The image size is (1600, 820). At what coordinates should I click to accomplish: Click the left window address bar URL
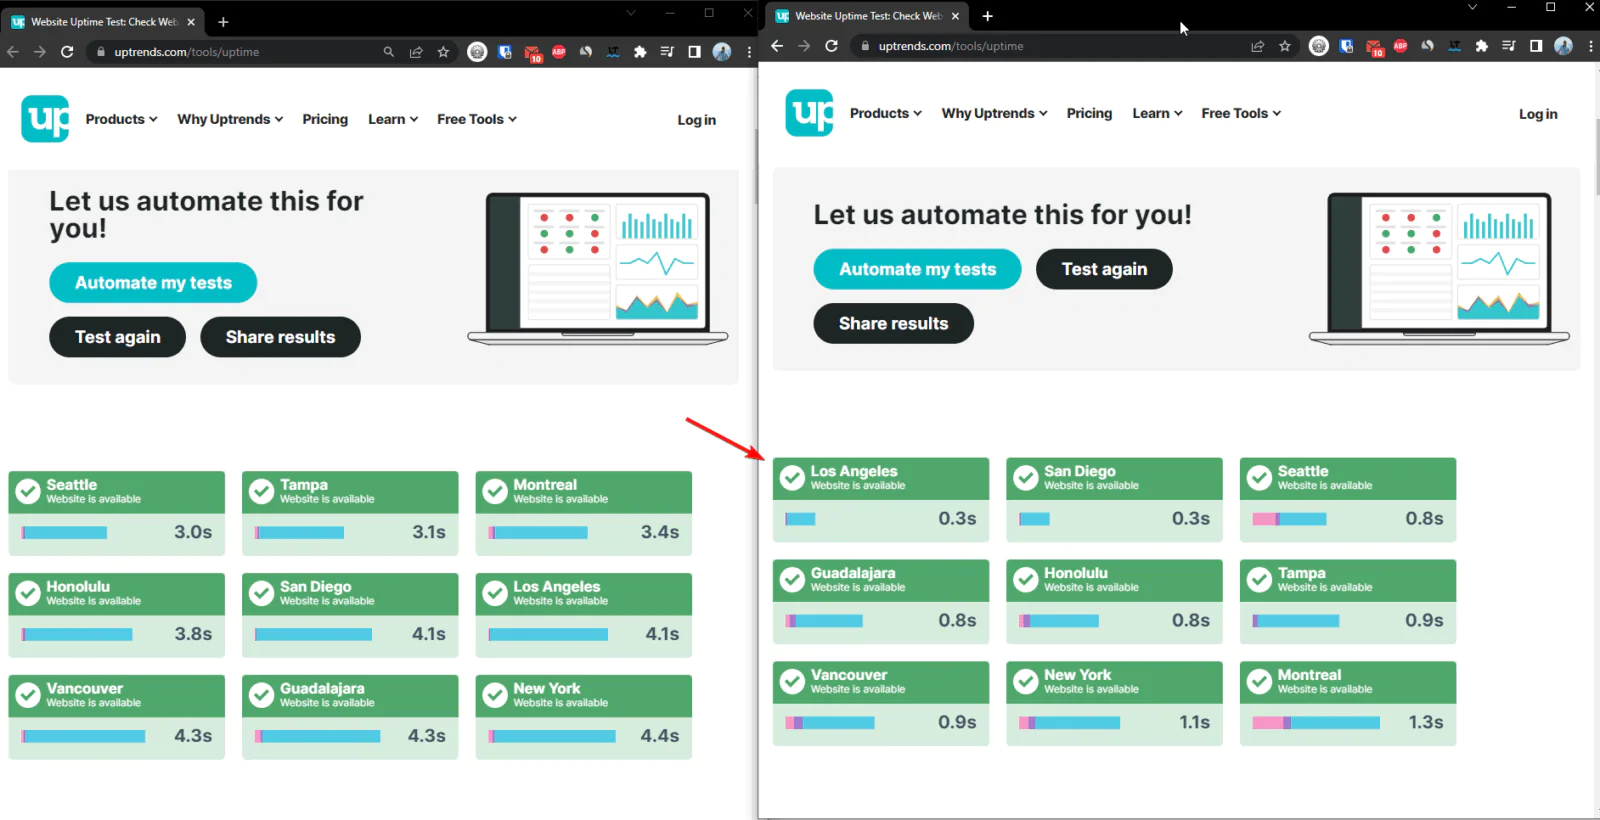click(186, 52)
